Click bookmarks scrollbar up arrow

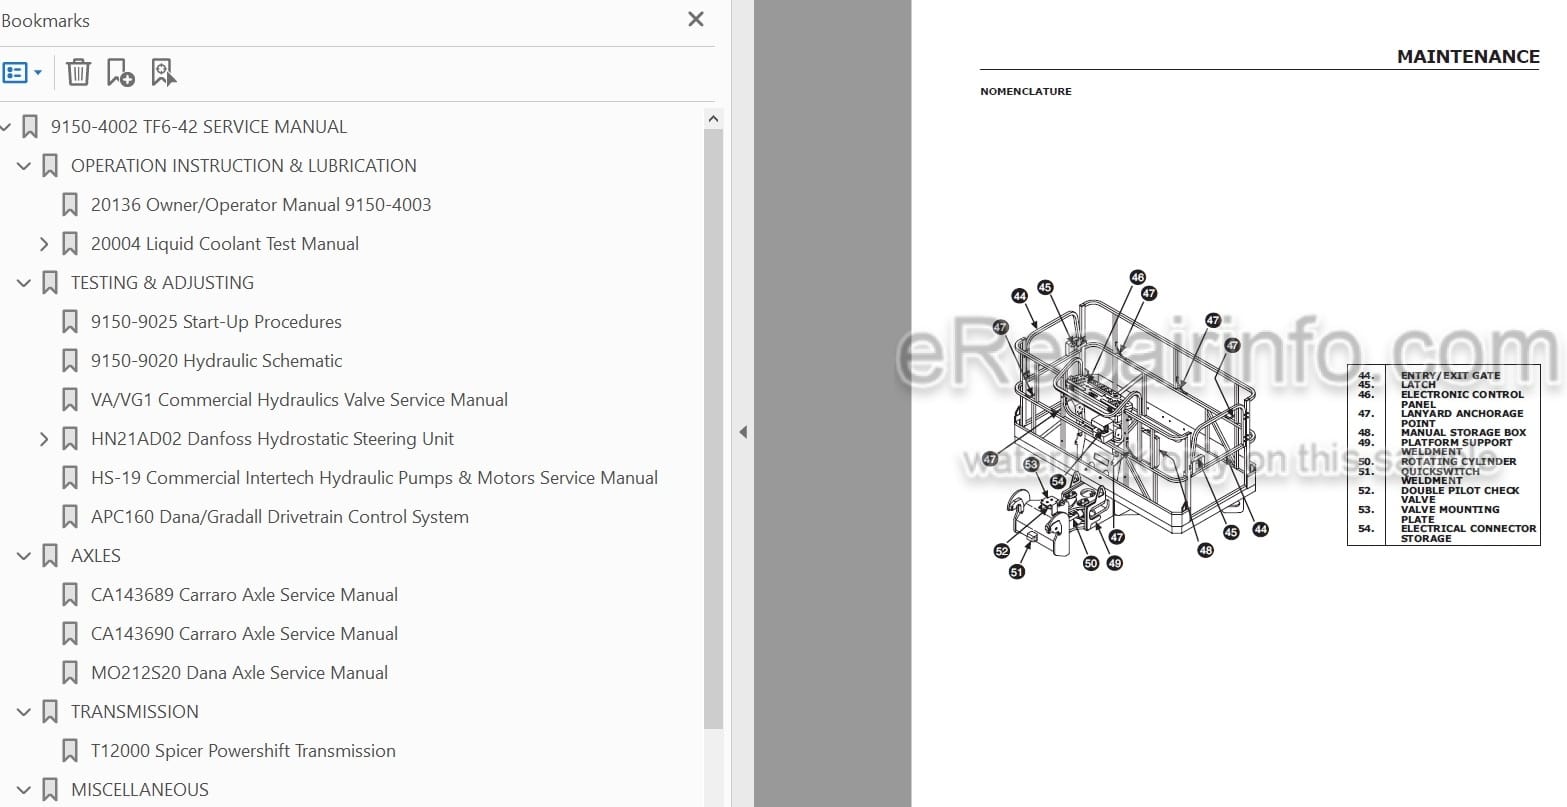tap(713, 118)
